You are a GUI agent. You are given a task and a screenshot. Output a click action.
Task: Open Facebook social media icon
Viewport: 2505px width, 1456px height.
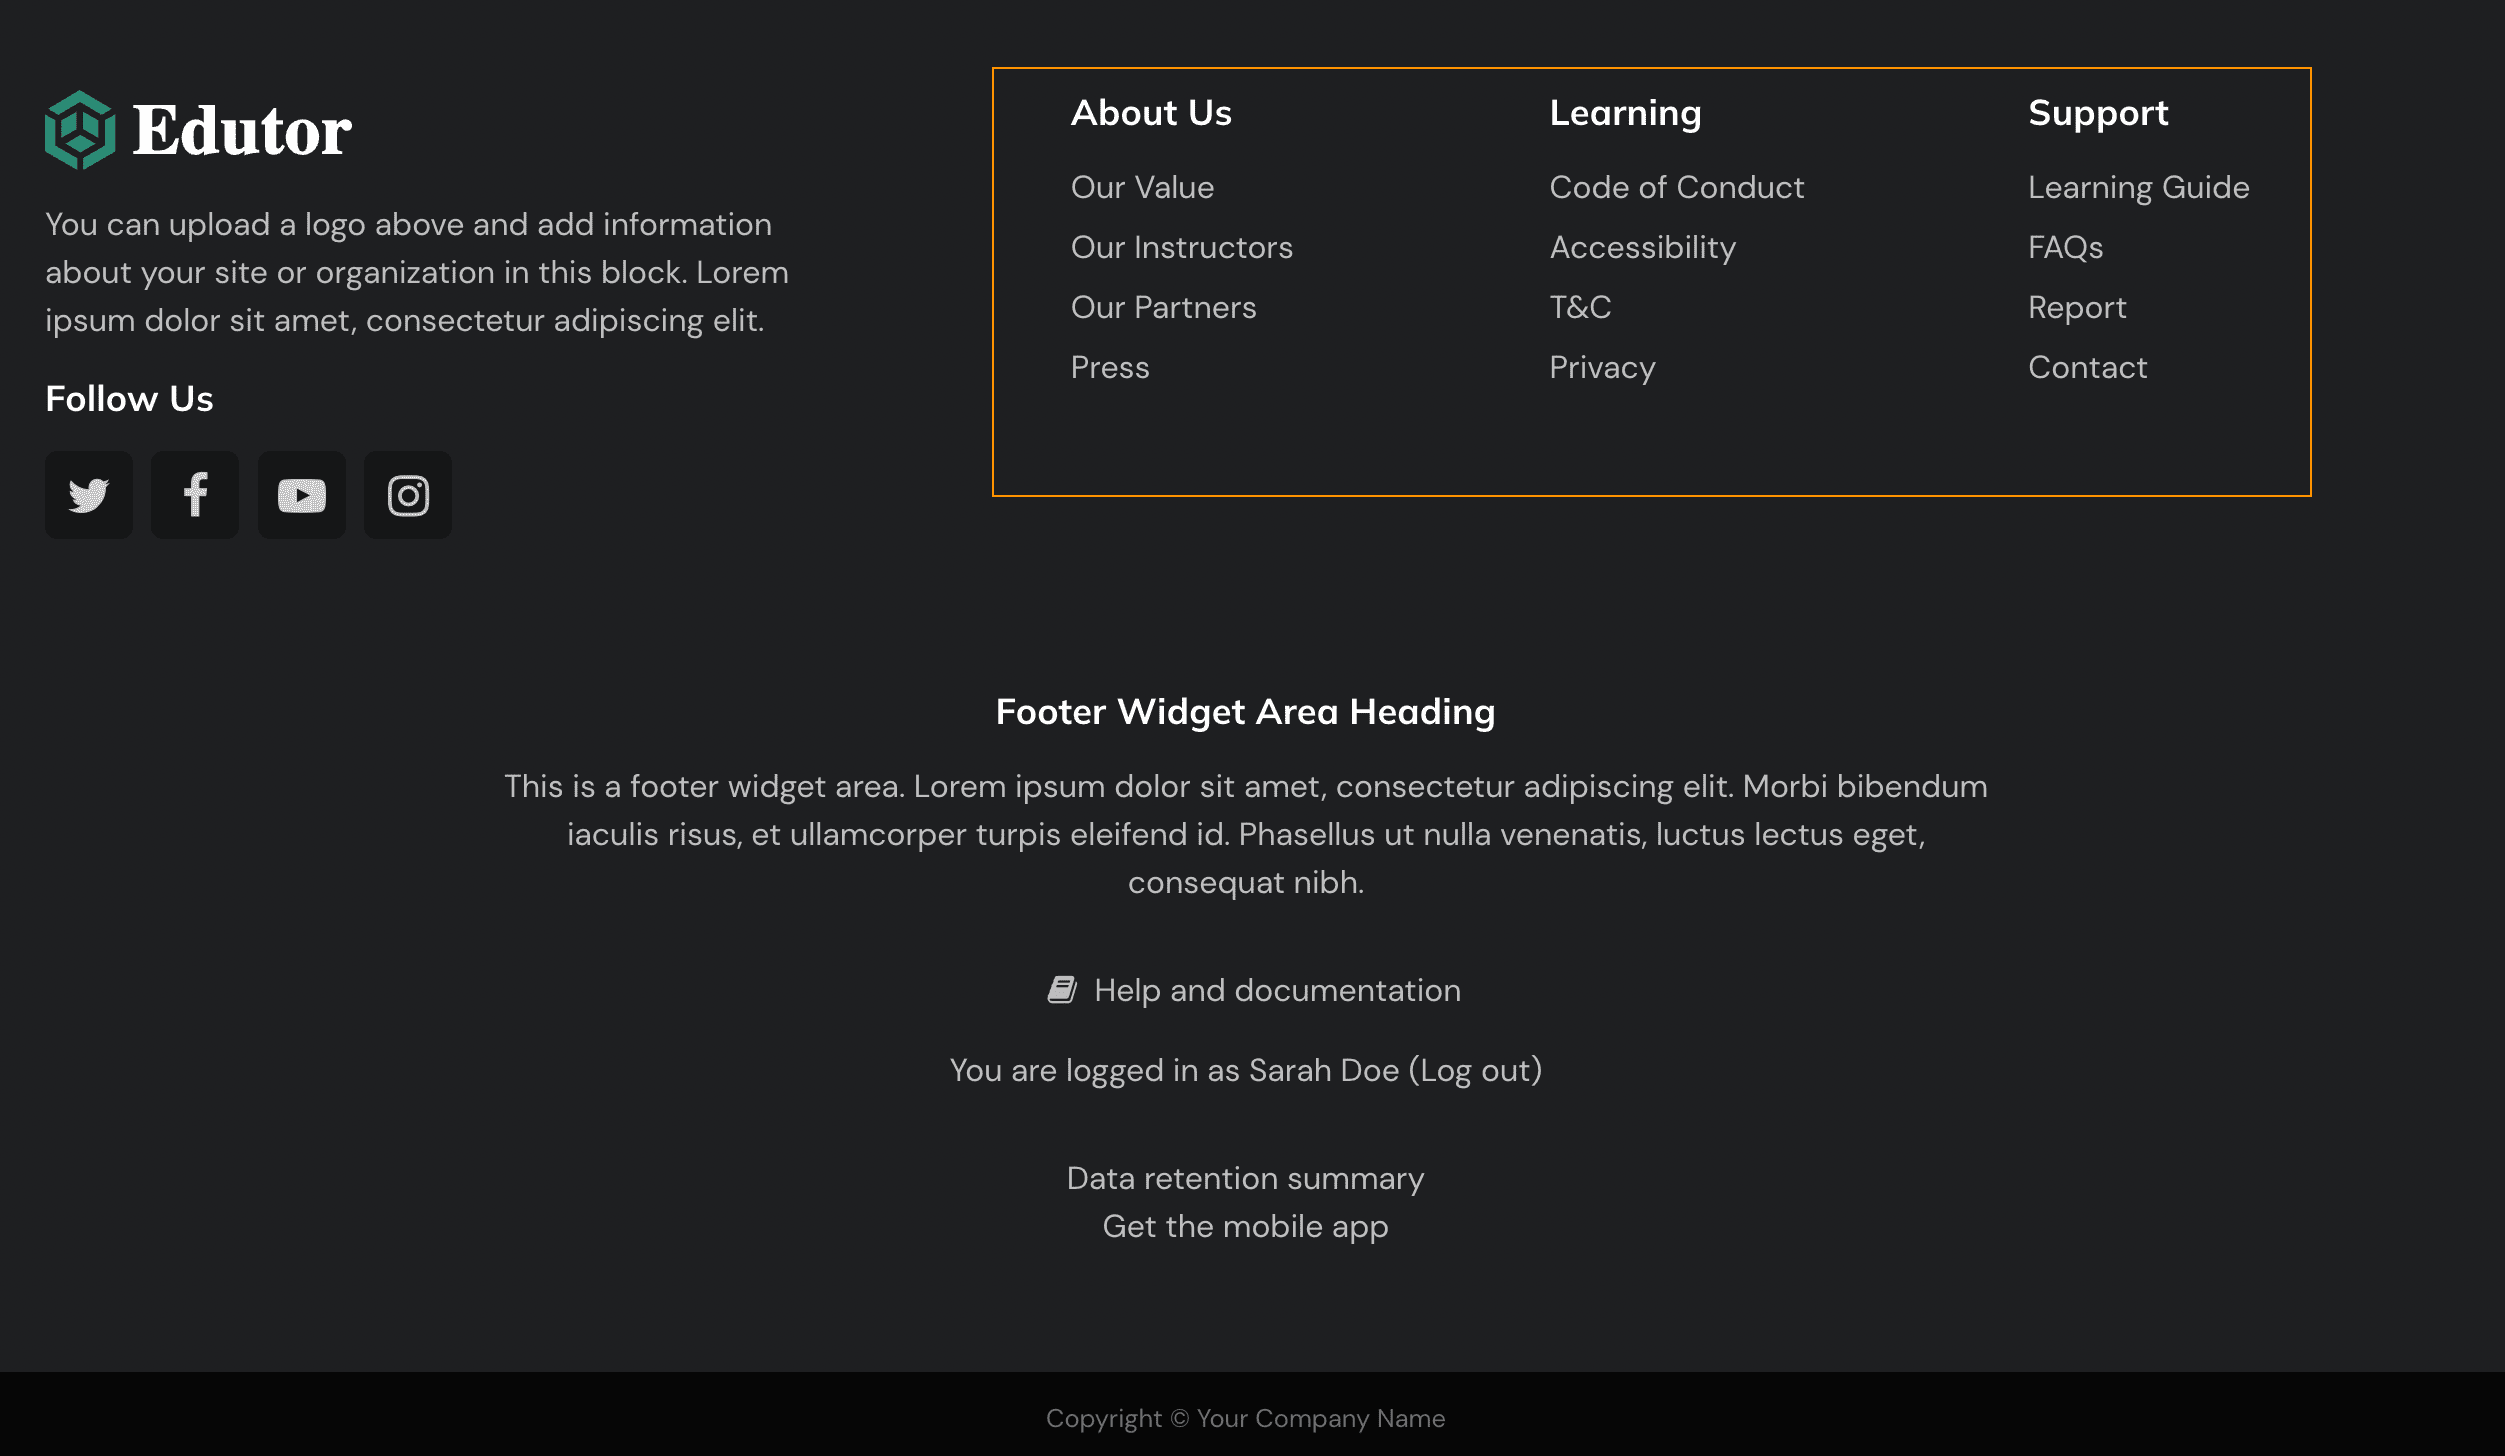pos(196,494)
